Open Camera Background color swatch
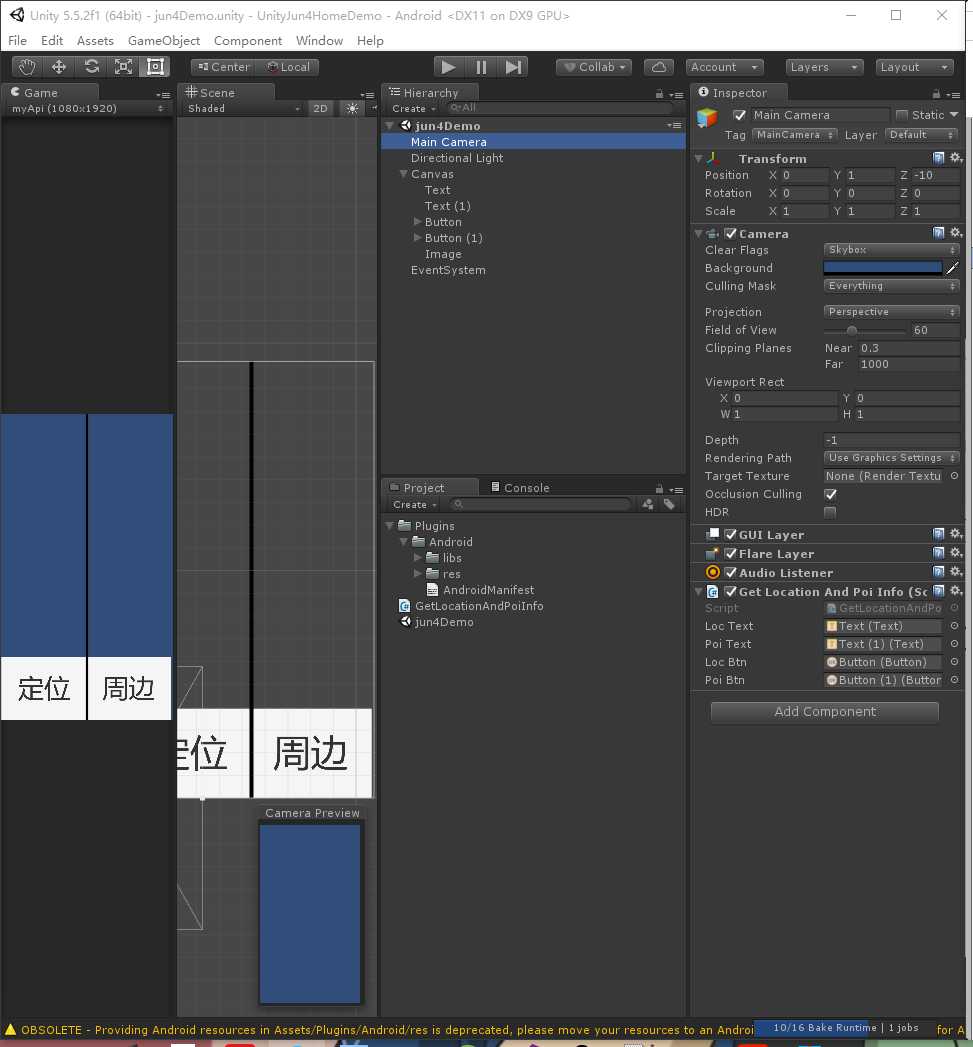 (883, 268)
